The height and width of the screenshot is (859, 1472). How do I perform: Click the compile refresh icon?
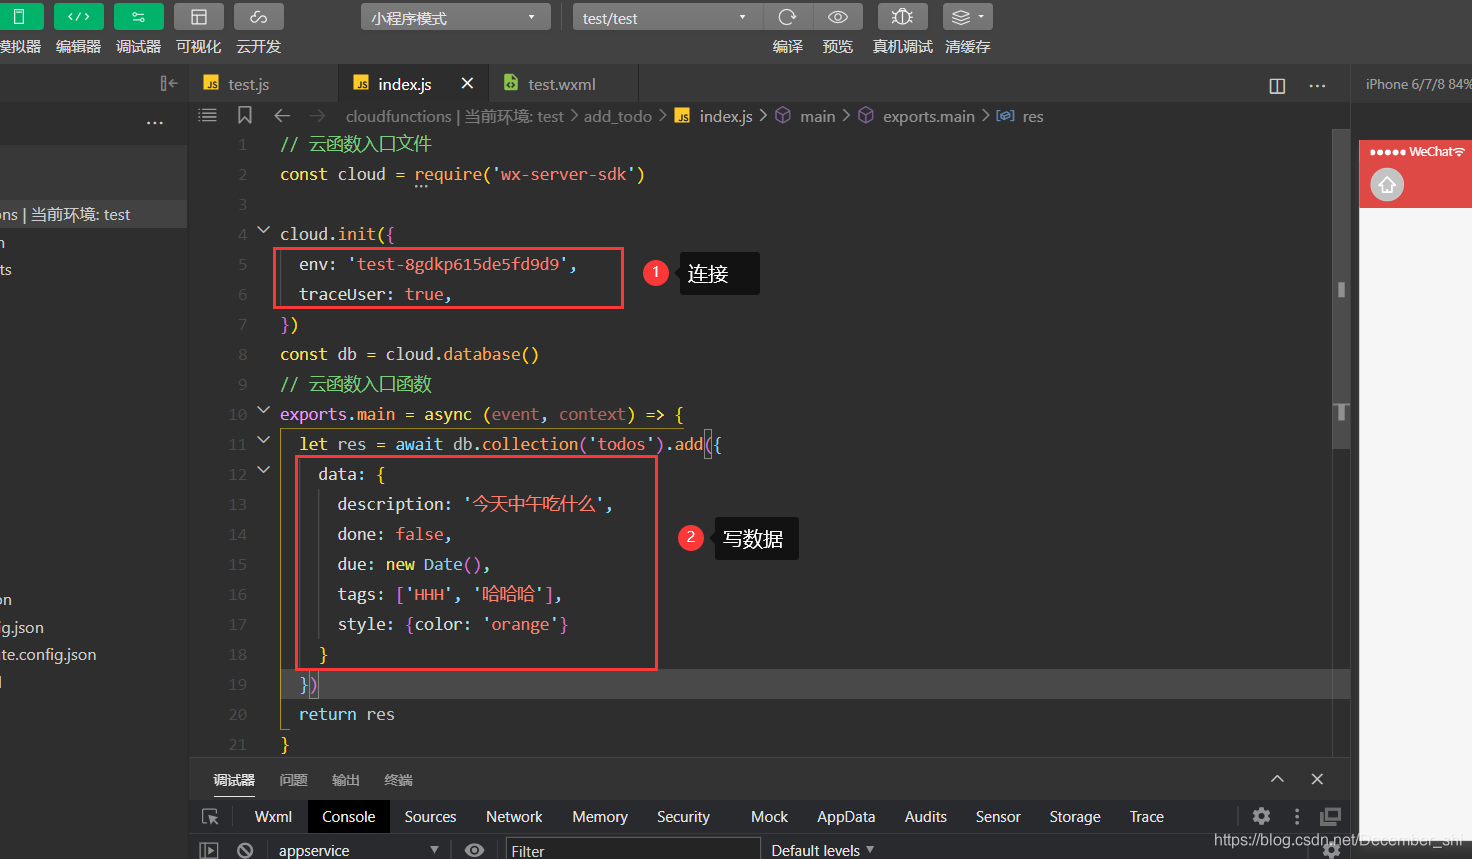tap(788, 17)
